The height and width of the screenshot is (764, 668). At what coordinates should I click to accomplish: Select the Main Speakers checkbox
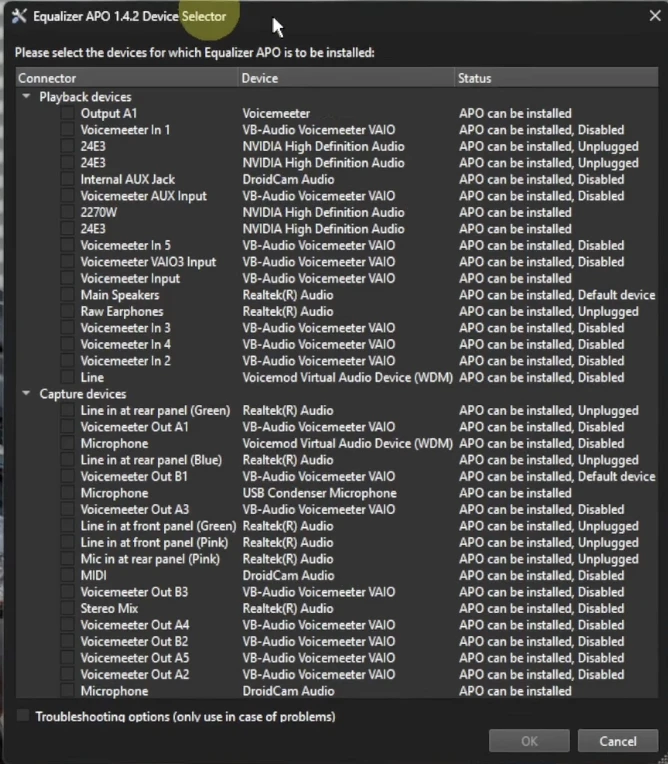click(67, 294)
